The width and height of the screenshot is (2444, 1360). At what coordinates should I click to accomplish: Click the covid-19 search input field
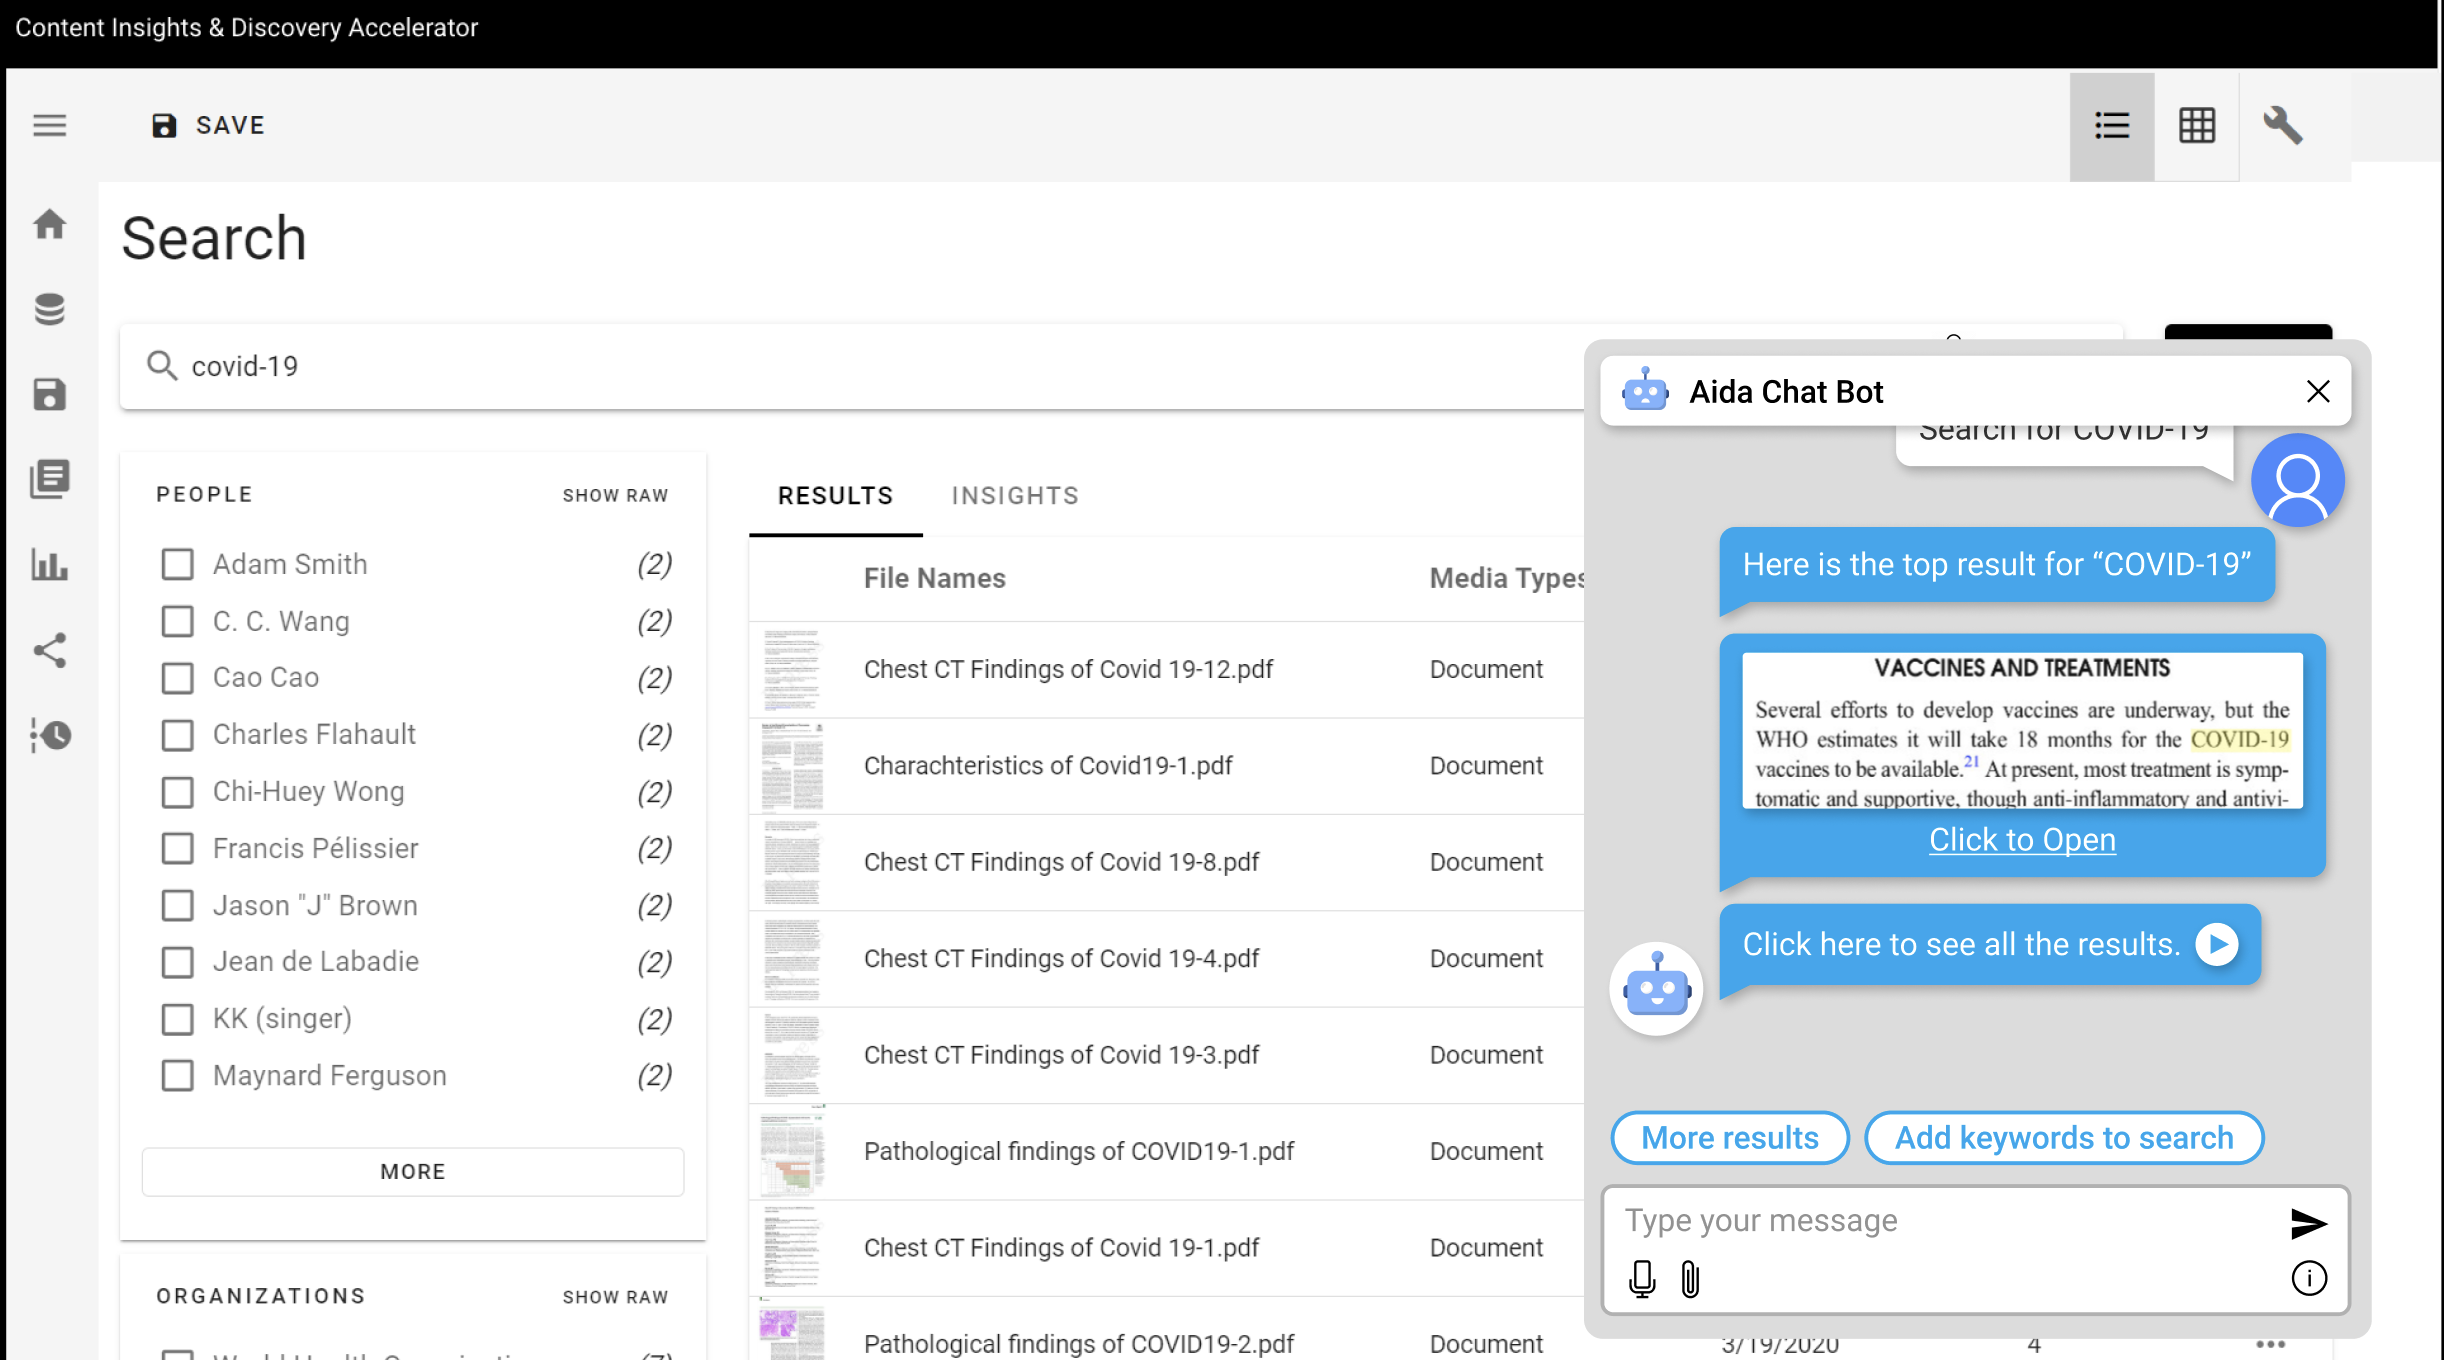point(850,366)
